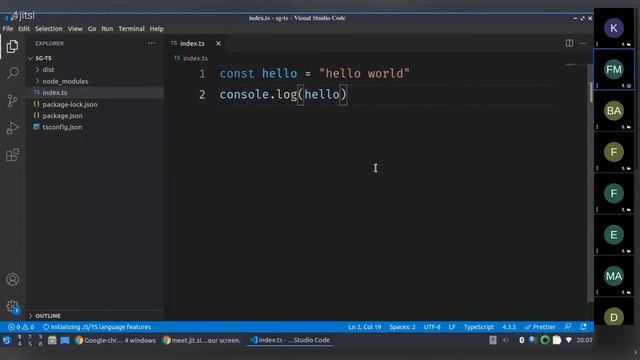Split the editor to the right

point(569,43)
